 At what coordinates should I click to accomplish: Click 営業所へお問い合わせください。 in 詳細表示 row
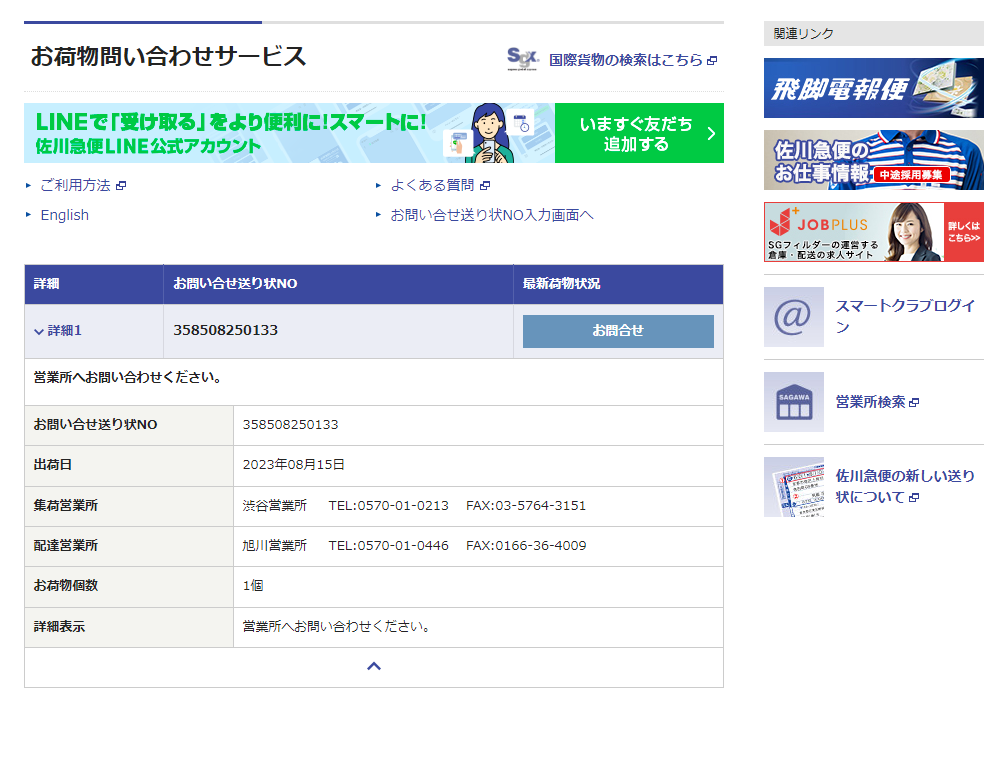pyautogui.click(x=337, y=626)
